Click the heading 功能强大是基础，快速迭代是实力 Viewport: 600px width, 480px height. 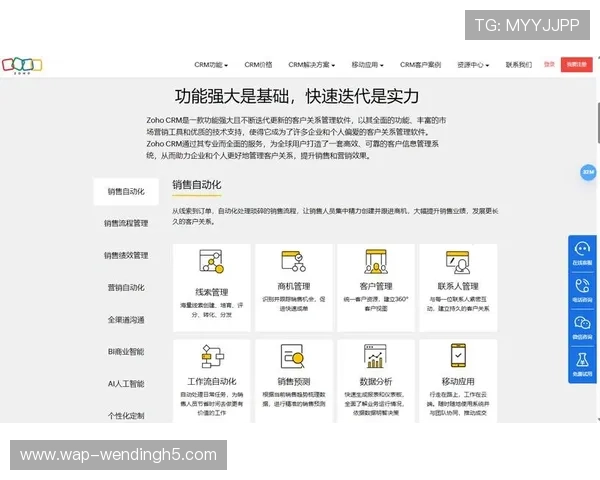297,96
